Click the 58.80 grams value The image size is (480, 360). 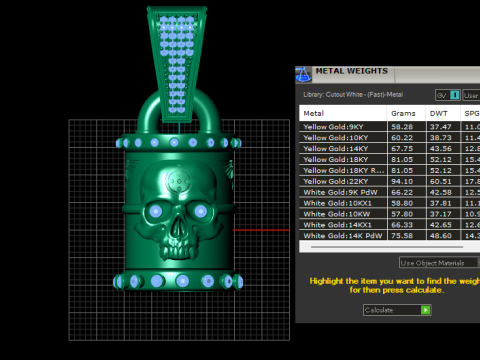pyautogui.click(x=402, y=203)
